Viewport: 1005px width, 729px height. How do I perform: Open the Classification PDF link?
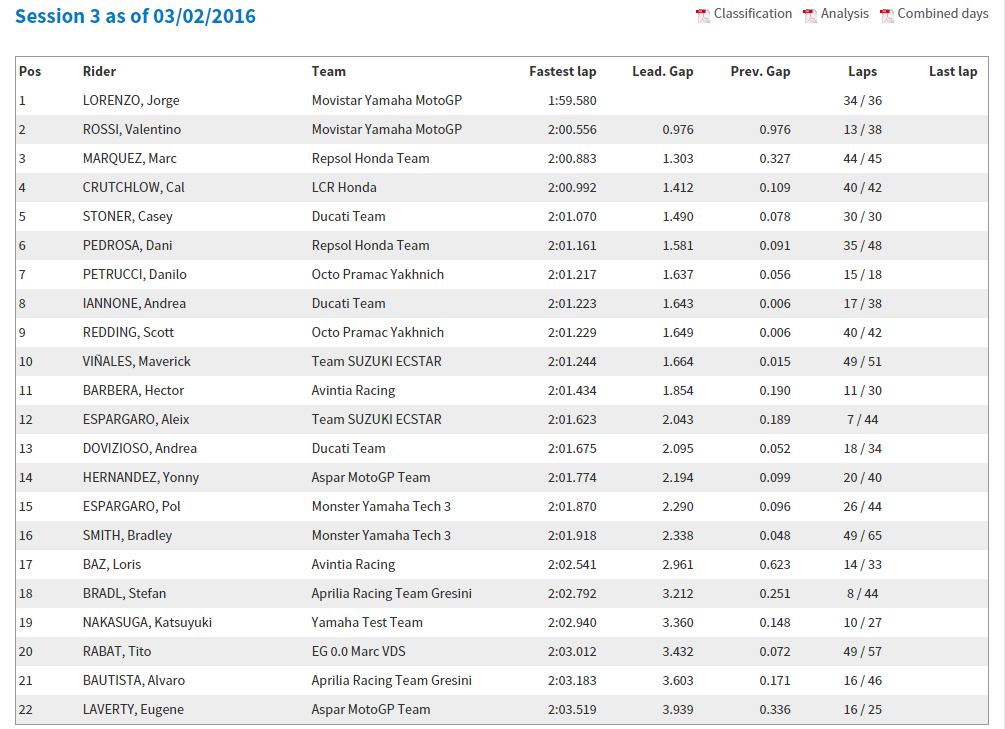pos(752,14)
